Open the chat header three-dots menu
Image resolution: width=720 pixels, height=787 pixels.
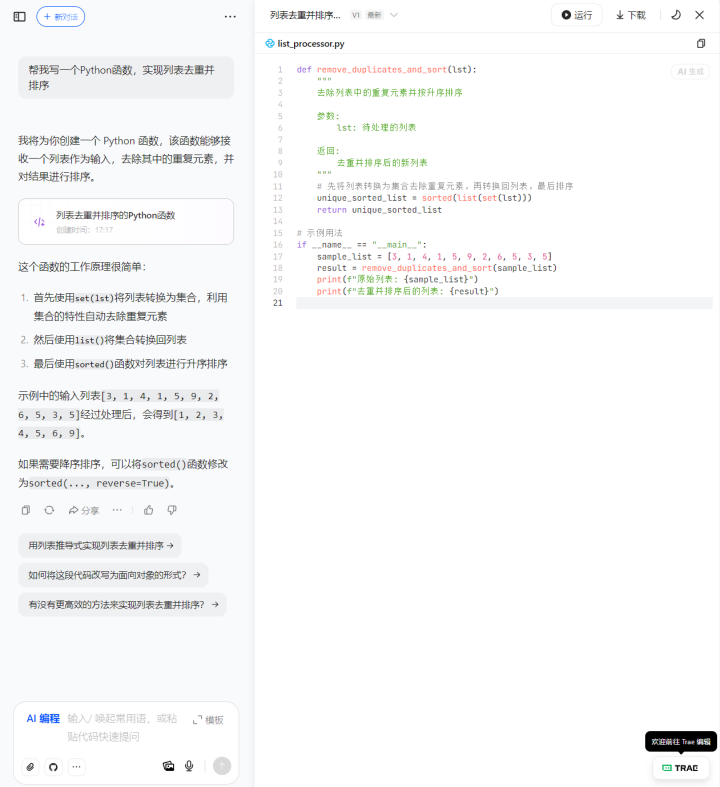click(x=230, y=17)
